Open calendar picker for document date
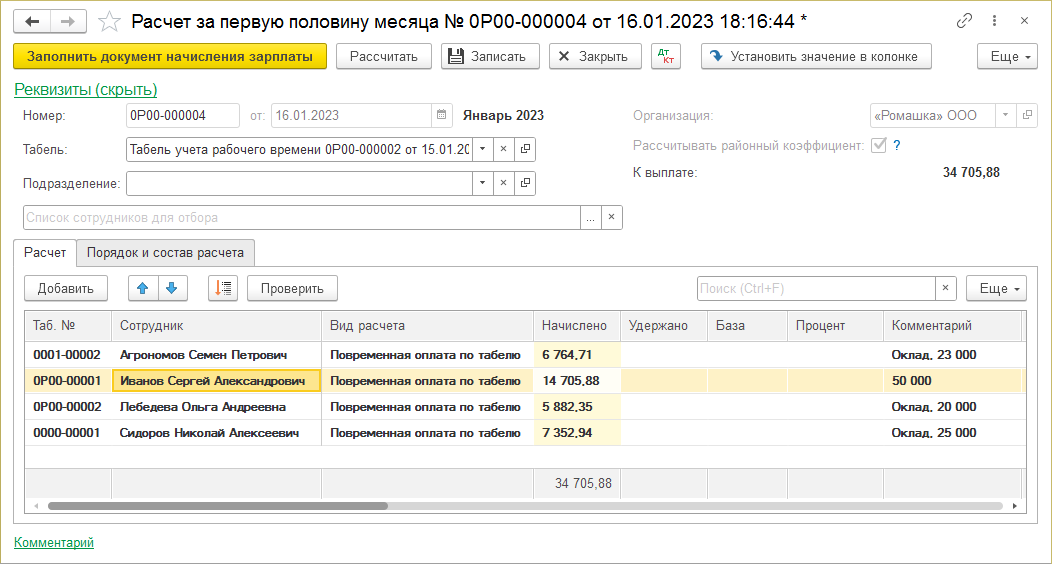The height and width of the screenshot is (564, 1052). click(x=441, y=115)
